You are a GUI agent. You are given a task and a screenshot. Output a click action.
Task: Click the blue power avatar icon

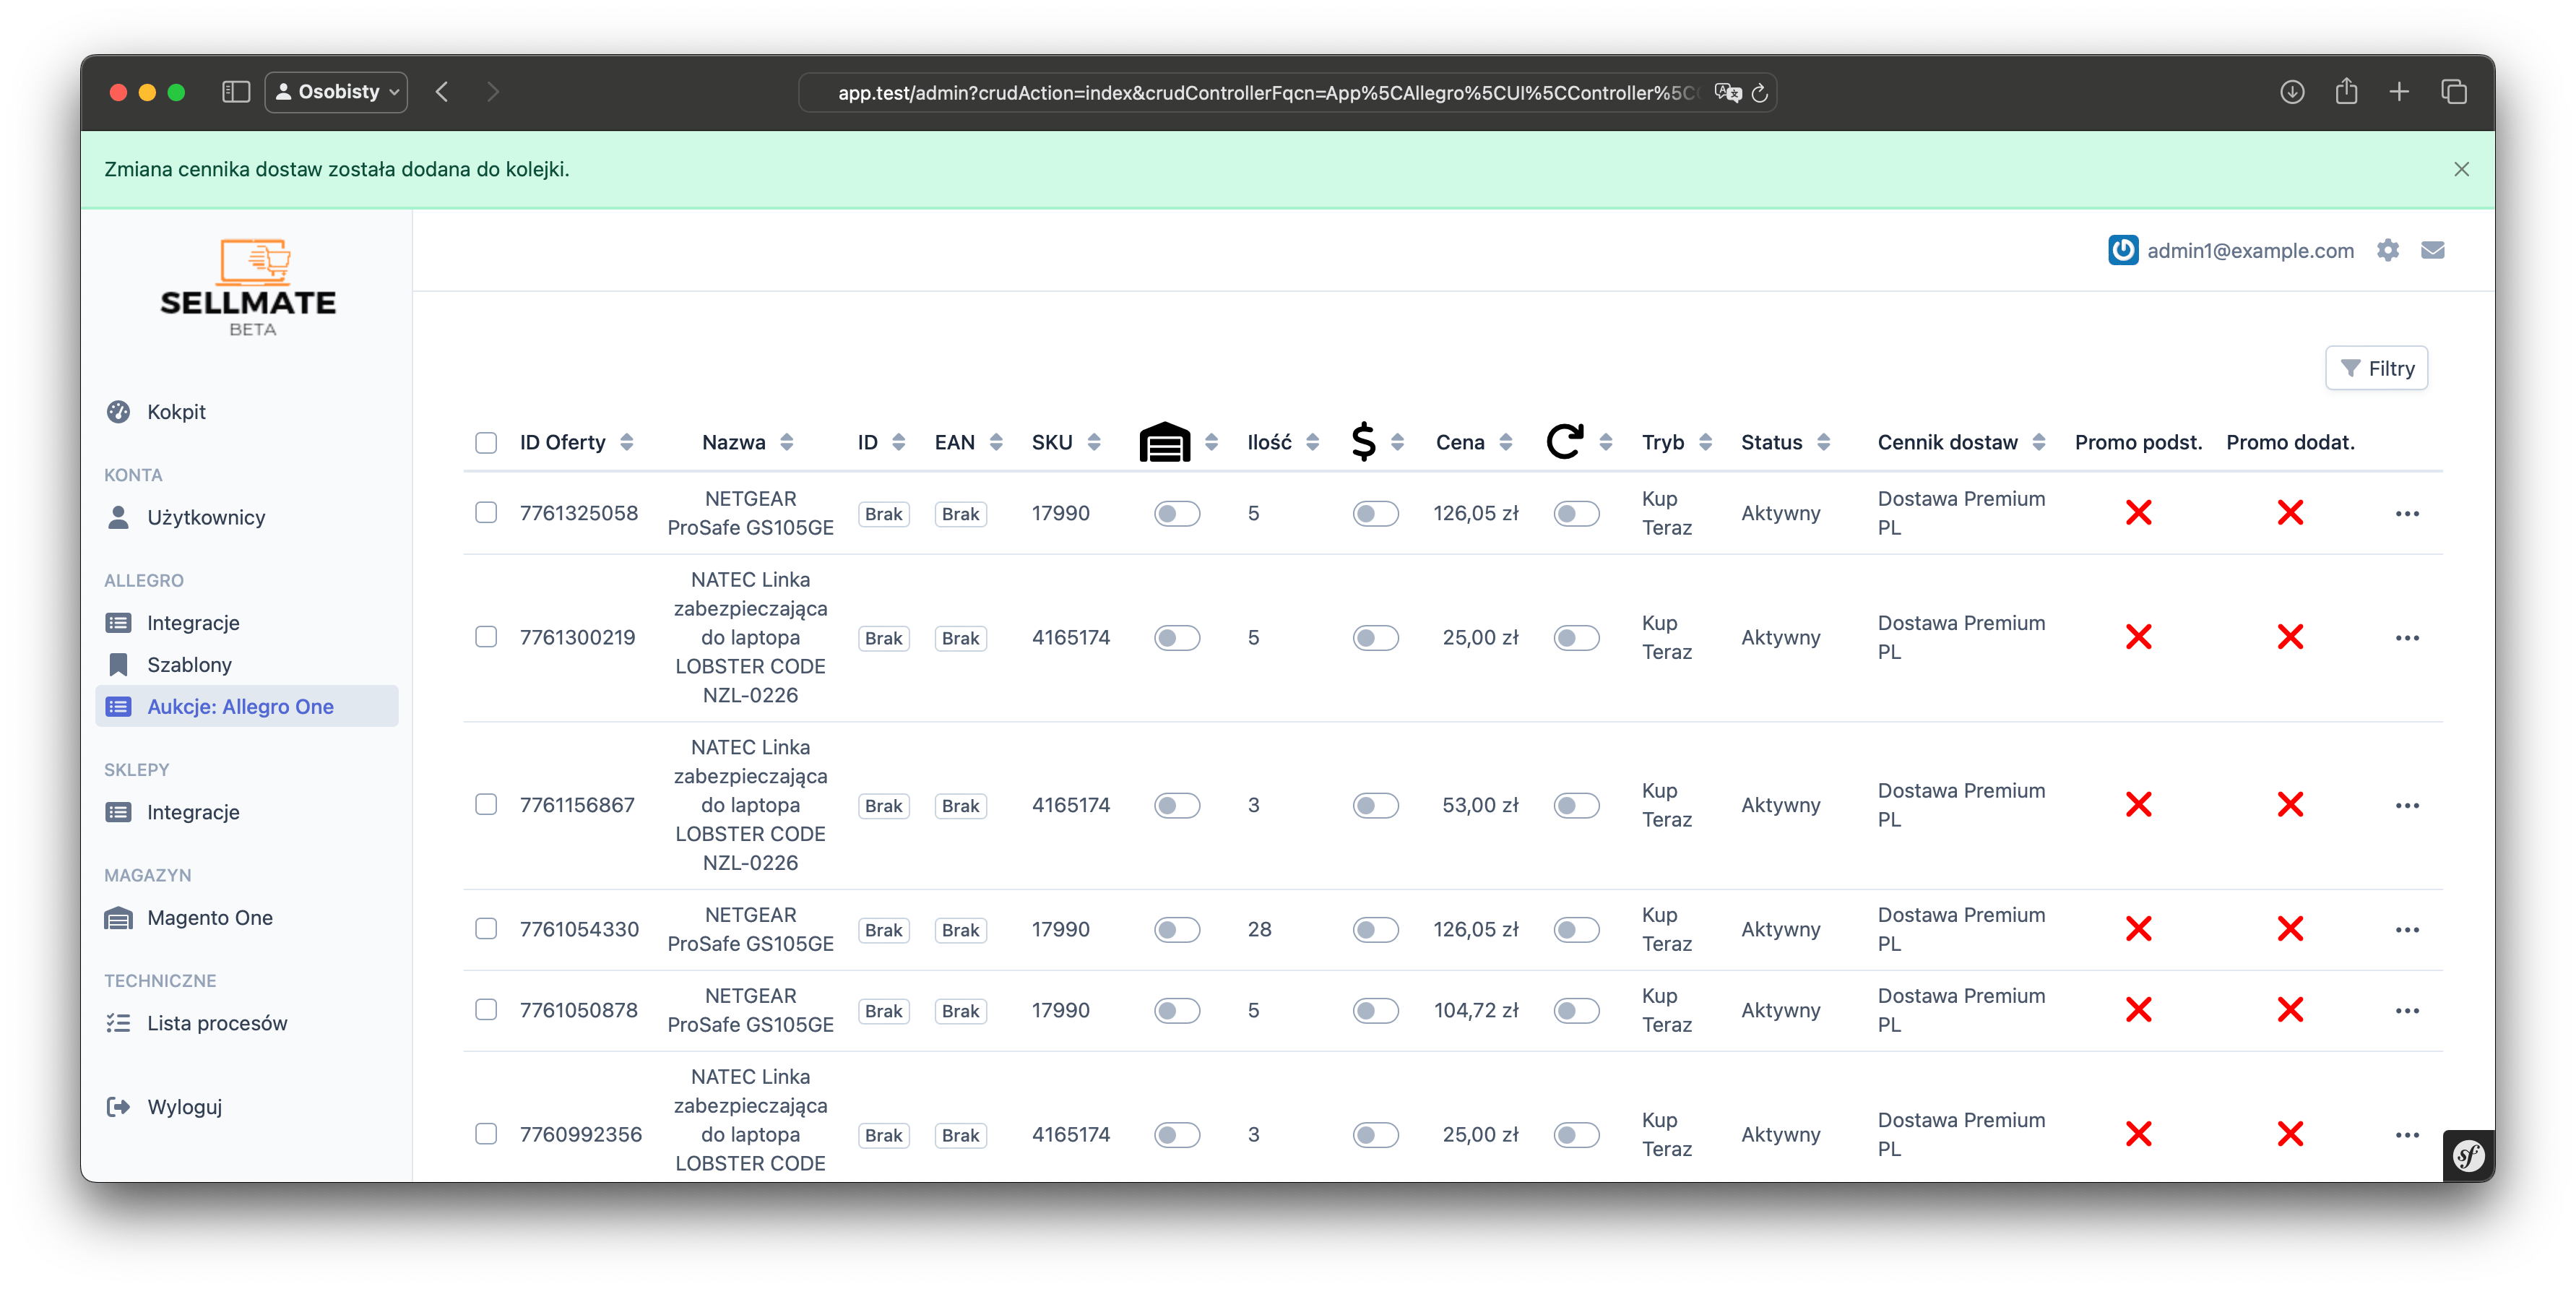[2123, 250]
